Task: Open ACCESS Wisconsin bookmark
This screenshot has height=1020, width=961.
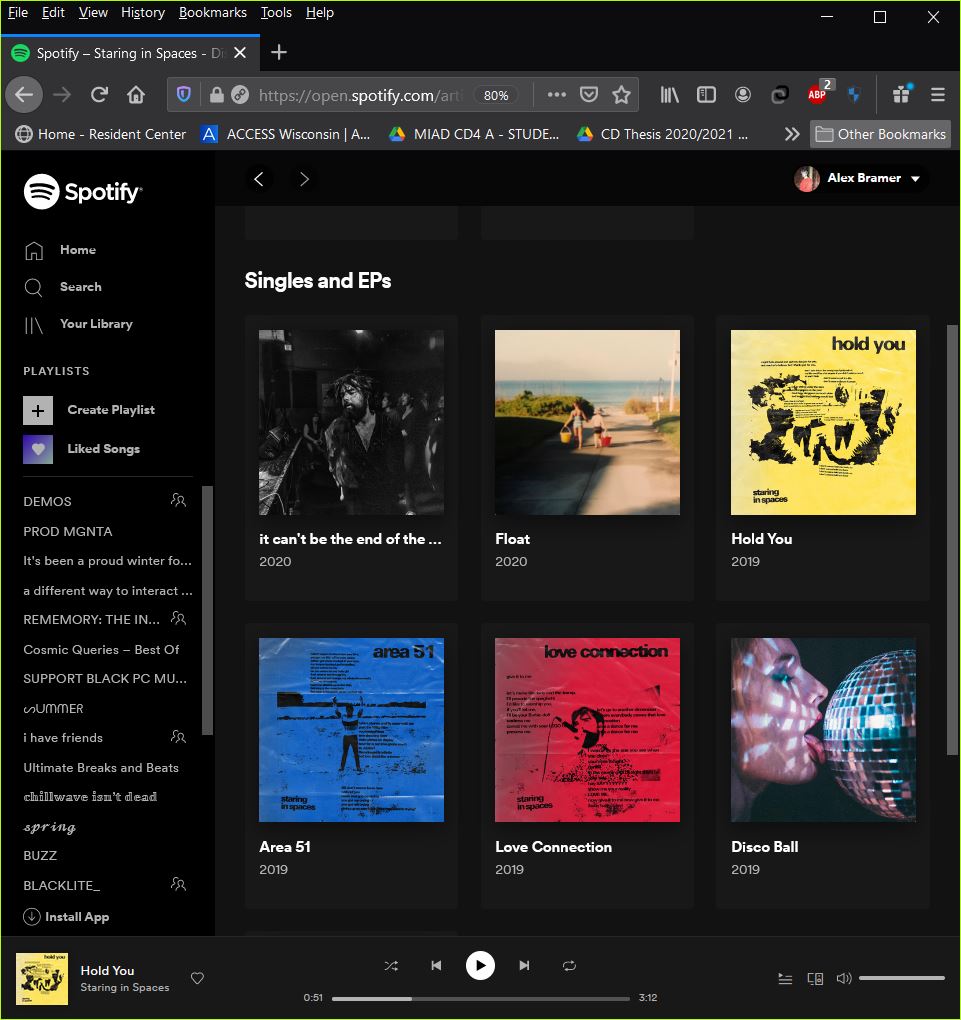Action: (286, 134)
